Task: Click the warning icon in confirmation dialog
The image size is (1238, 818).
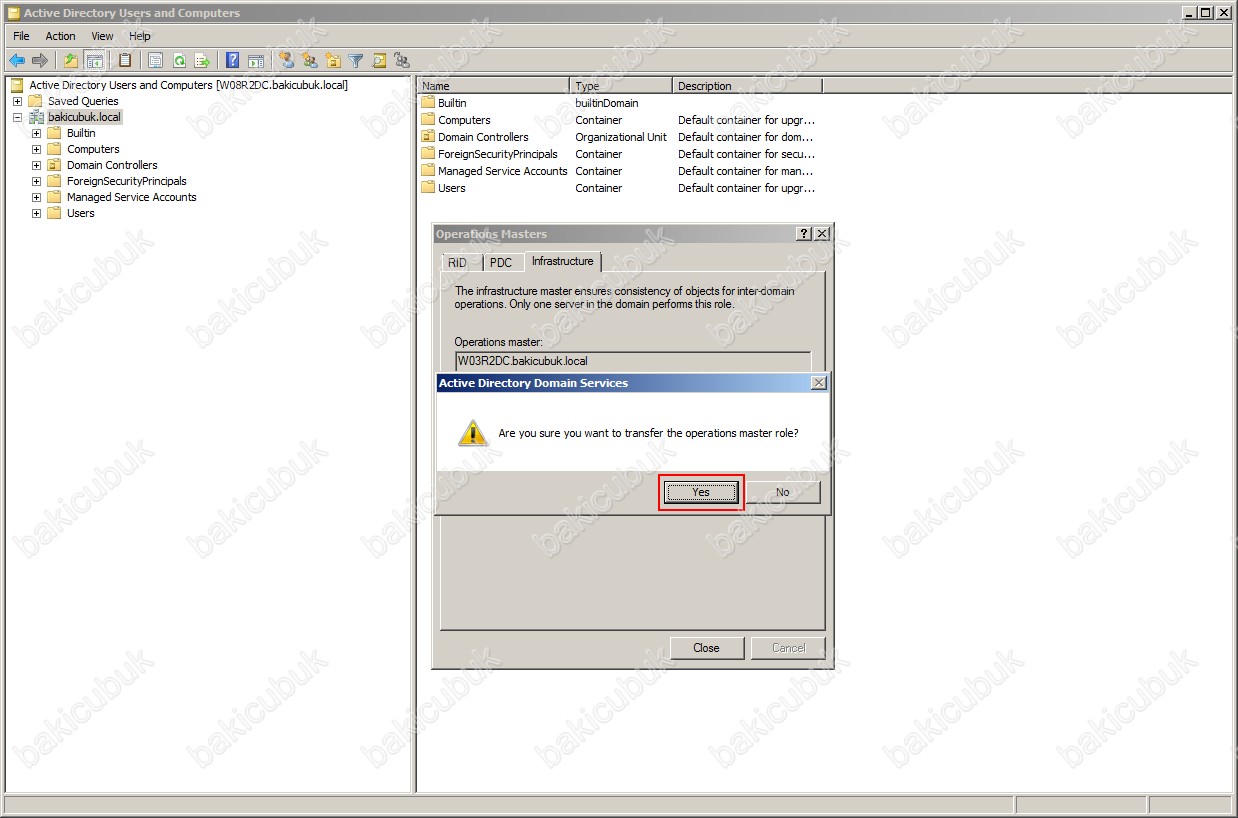Action: 472,433
